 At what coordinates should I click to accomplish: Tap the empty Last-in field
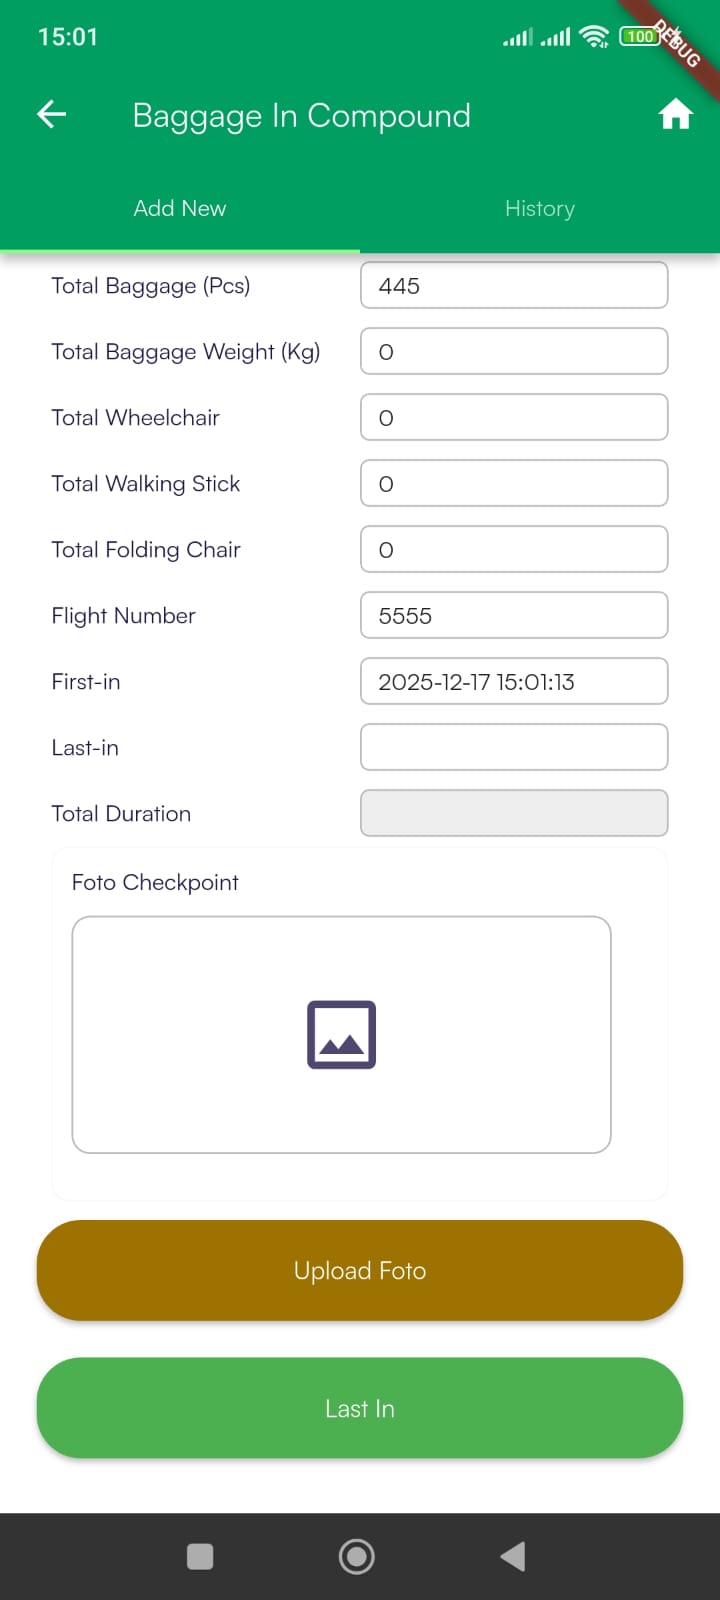click(514, 748)
